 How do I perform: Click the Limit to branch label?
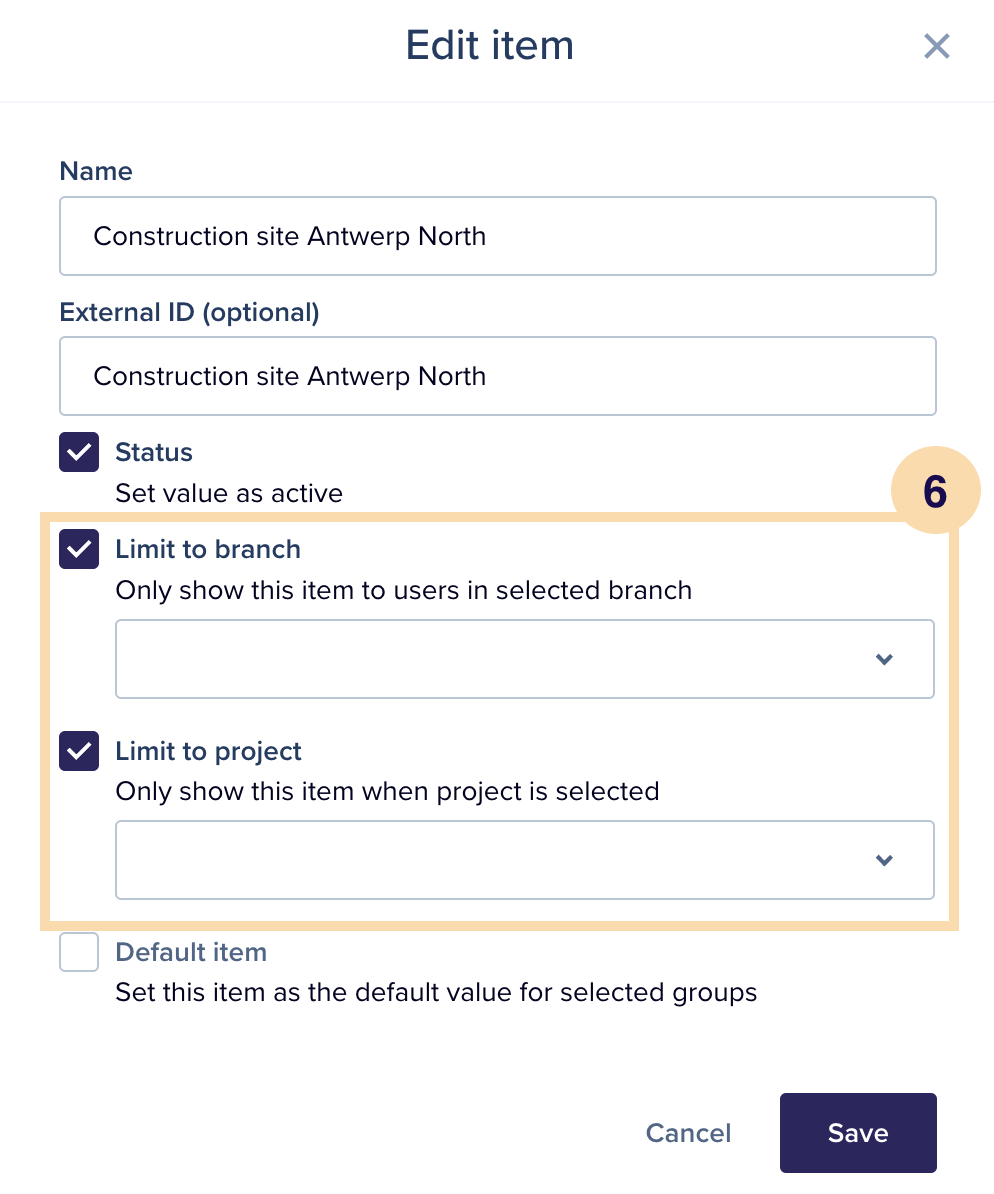click(x=208, y=549)
